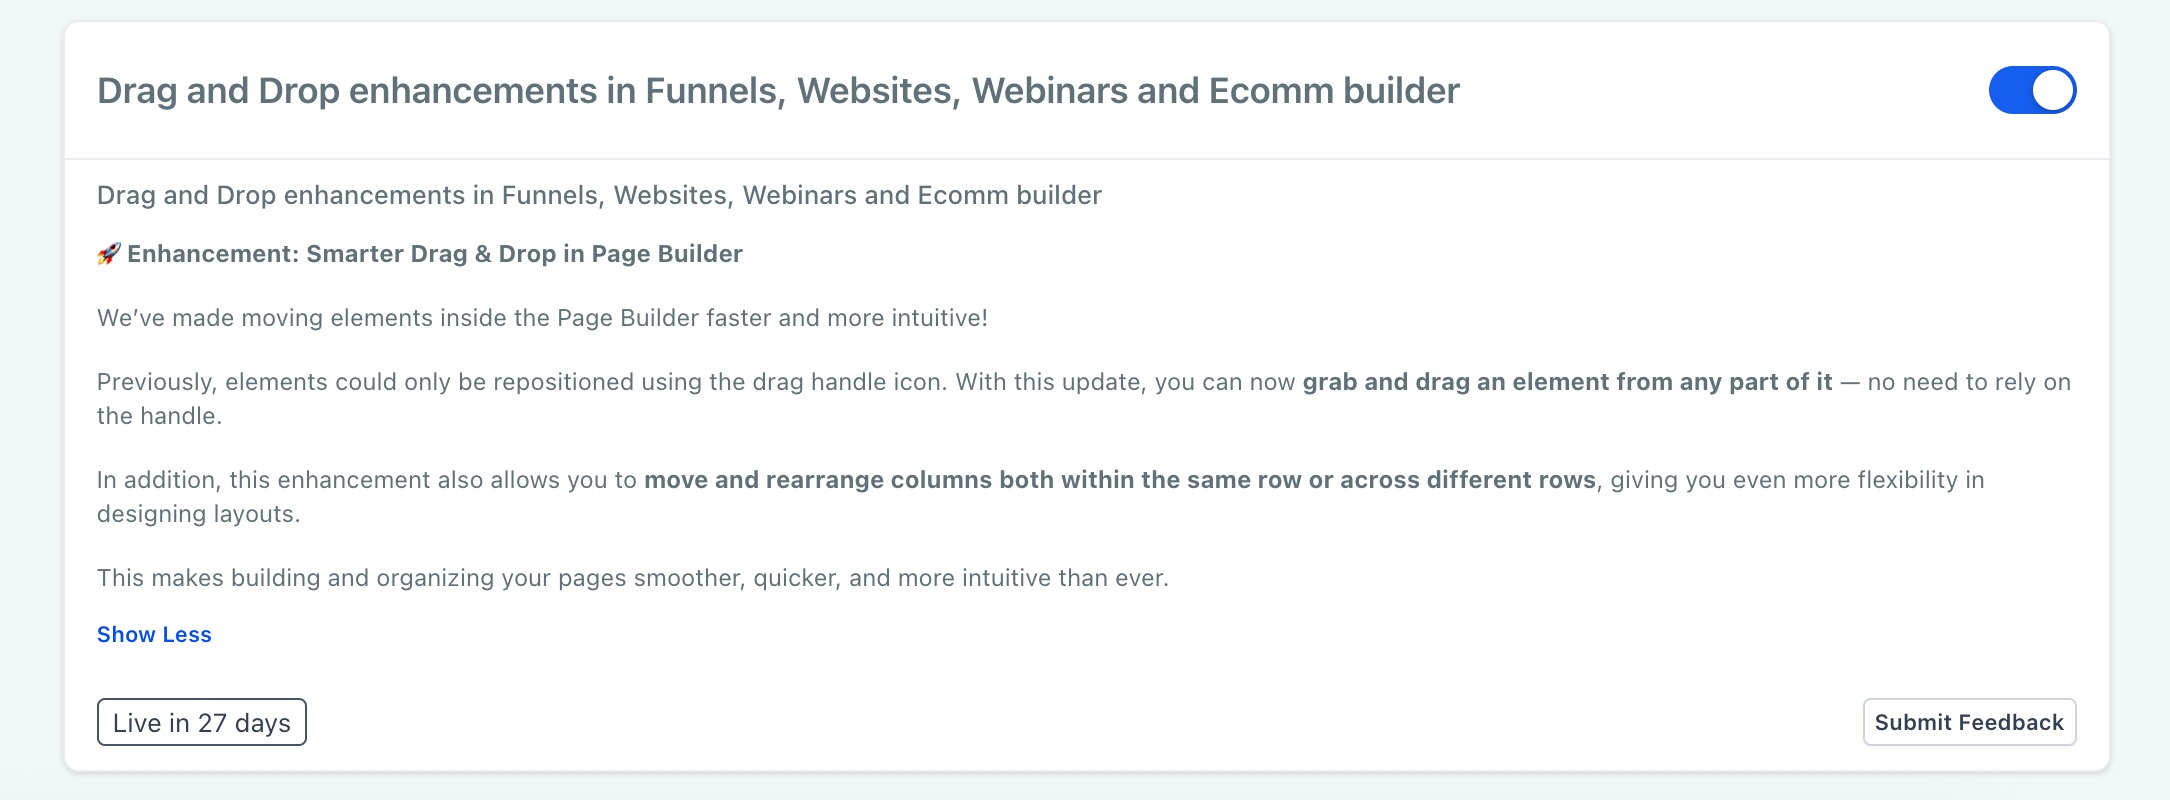Click the subtitle line below card header
This screenshot has width=2170, height=800.
pyautogui.click(x=599, y=195)
